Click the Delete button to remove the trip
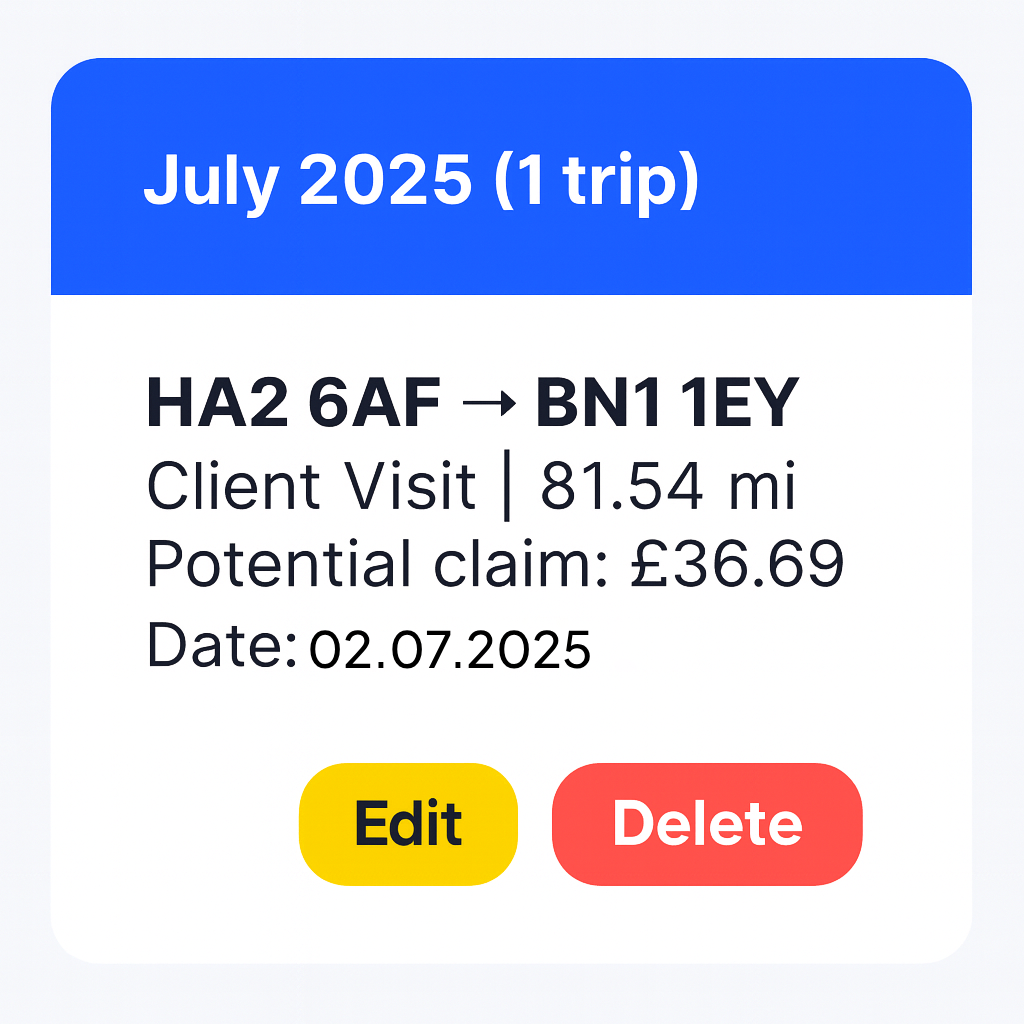 [x=706, y=822]
